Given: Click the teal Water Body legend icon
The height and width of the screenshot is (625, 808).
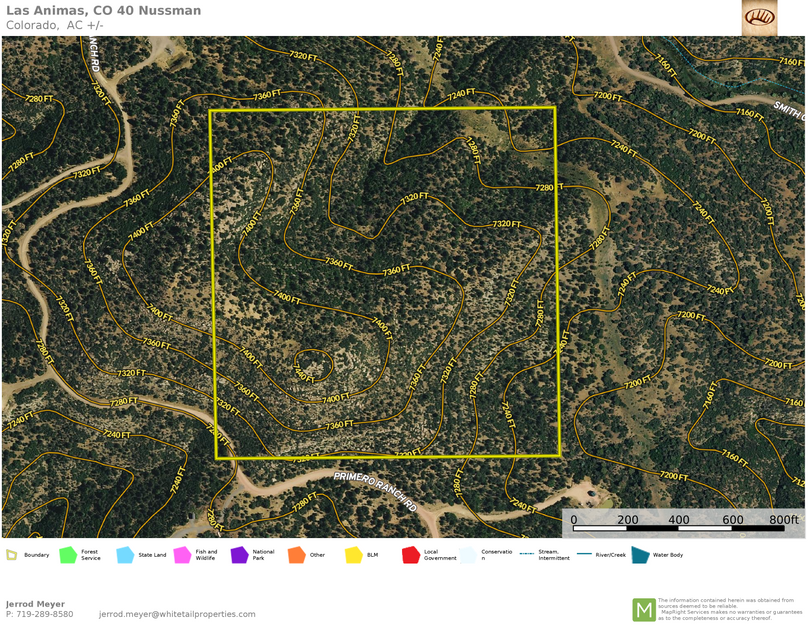Looking at the screenshot, I should click(640, 555).
